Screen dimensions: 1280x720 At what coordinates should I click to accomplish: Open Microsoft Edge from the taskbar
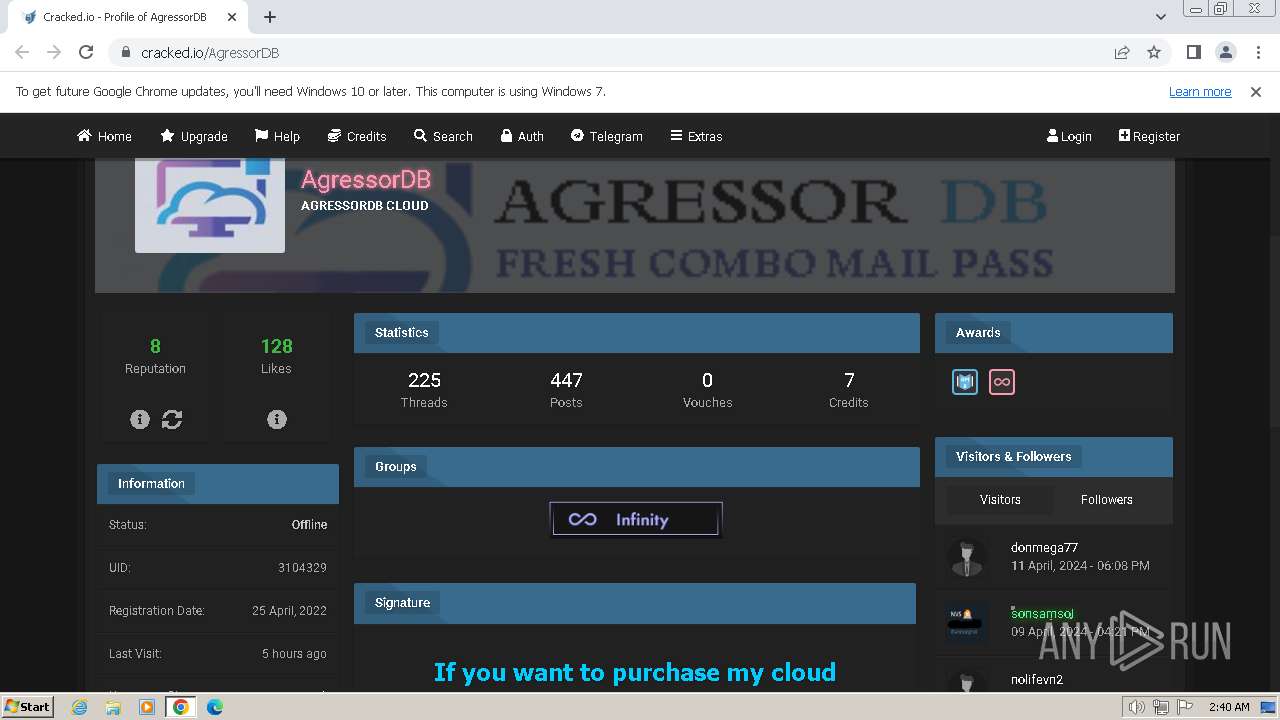(x=214, y=707)
